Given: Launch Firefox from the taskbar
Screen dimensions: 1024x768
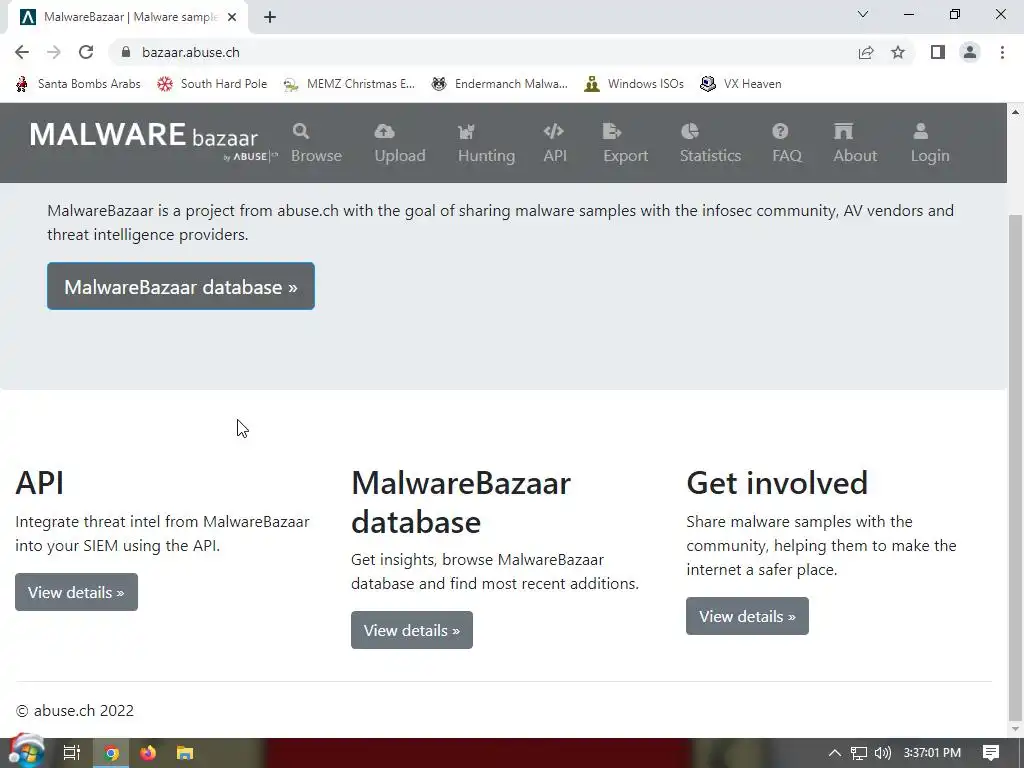Looking at the screenshot, I should [148, 753].
